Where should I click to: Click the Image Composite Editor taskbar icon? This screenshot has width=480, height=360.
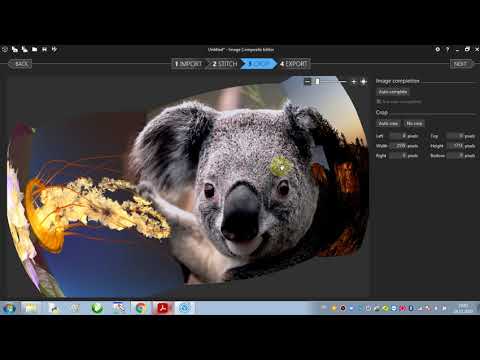tap(184, 308)
